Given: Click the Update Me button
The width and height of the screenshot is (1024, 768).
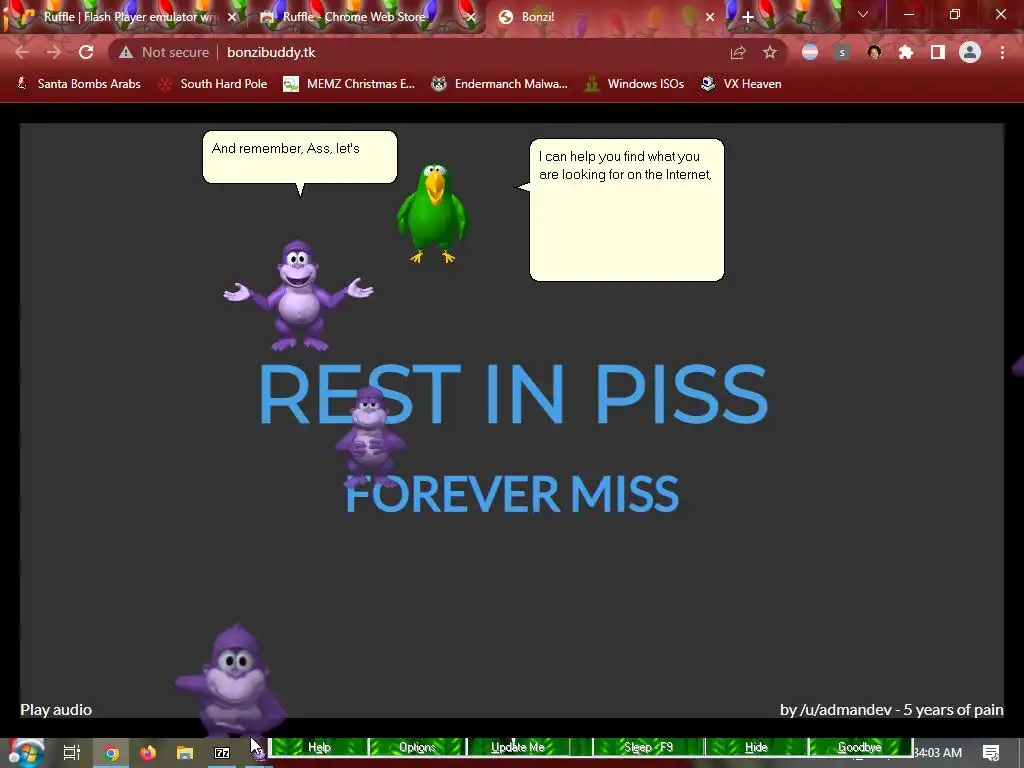Looking at the screenshot, I should point(517,747).
